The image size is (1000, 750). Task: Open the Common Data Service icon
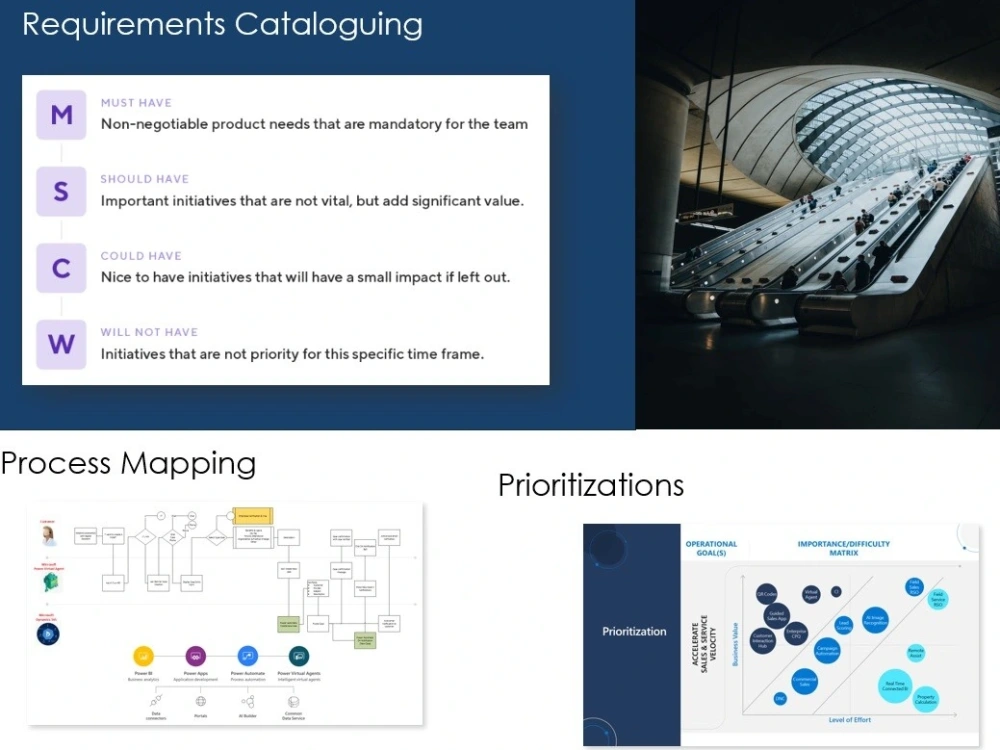[x=293, y=702]
